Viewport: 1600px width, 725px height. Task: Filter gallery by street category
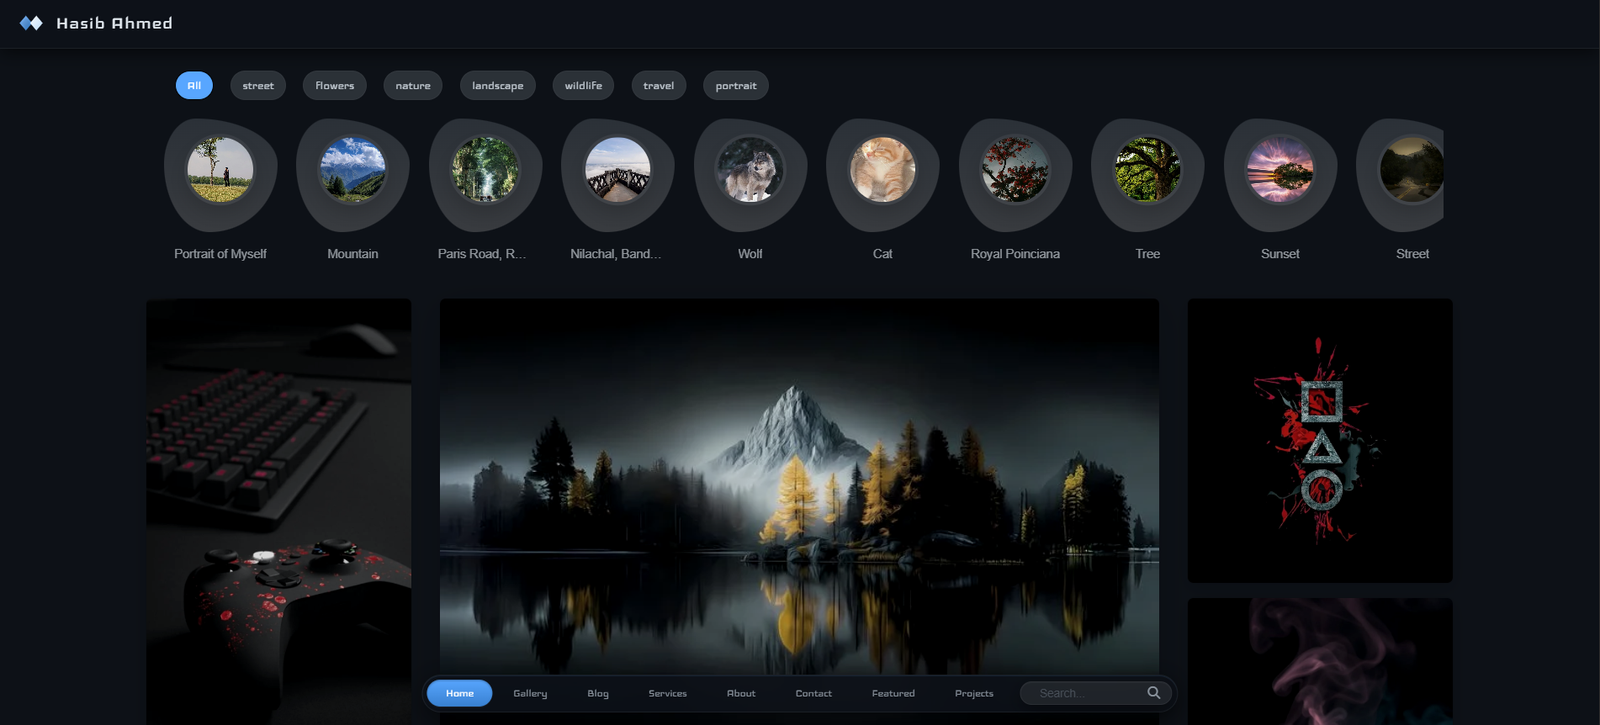coord(258,86)
